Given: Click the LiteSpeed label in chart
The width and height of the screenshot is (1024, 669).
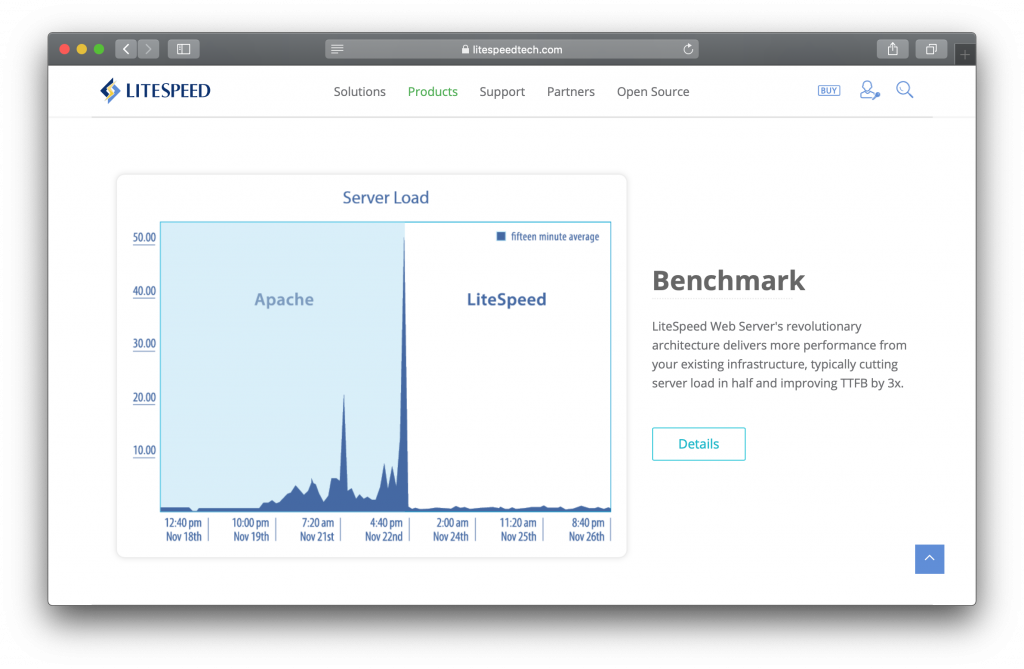Looking at the screenshot, I should click(506, 299).
